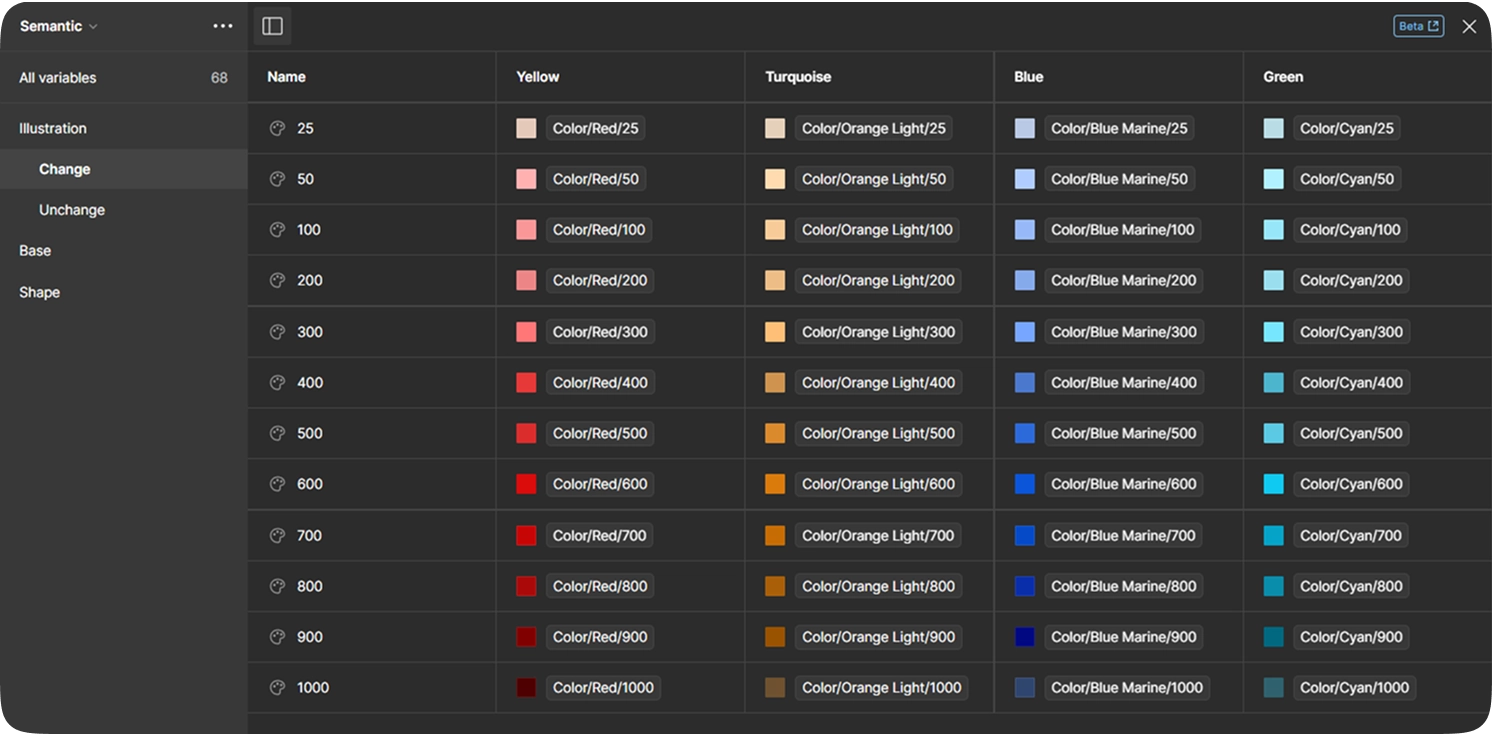Click the palette icon next to variable 25
The width and height of the screenshot is (1492, 734).
point(277,128)
